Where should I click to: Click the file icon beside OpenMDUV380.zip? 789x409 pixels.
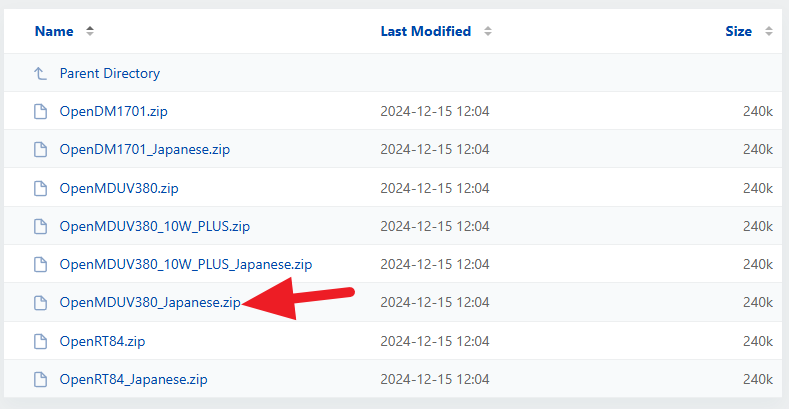[40, 188]
